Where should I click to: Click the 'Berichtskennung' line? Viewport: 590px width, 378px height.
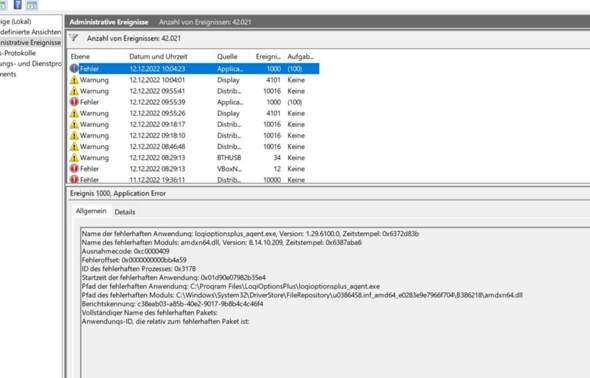pos(172,304)
